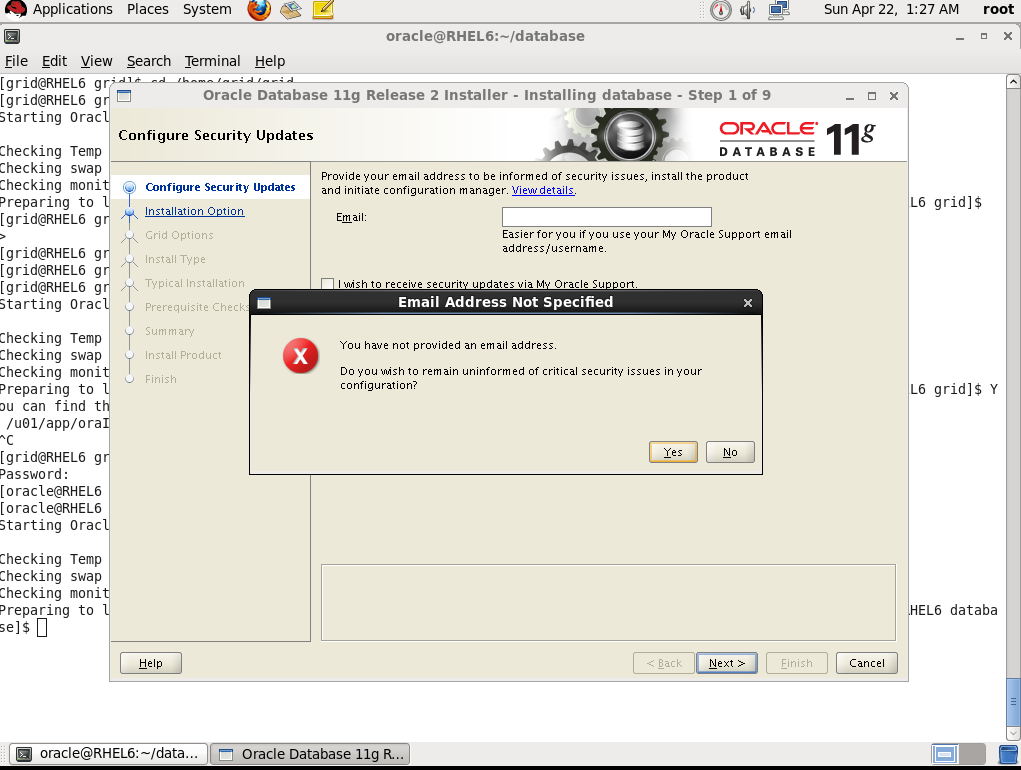The width and height of the screenshot is (1021, 770).
Task: Switch to oracle@RHEL6 terminal taskbar entry
Action: coord(110,754)
